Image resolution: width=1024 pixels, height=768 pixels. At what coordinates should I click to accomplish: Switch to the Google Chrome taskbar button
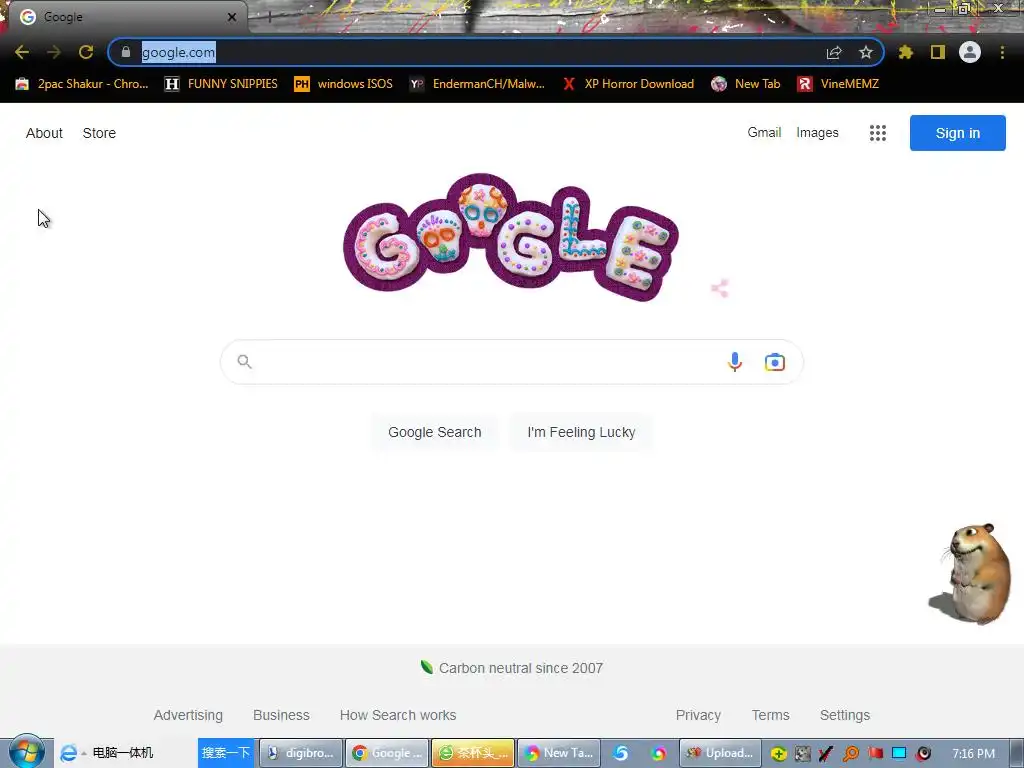click(387, 753)
